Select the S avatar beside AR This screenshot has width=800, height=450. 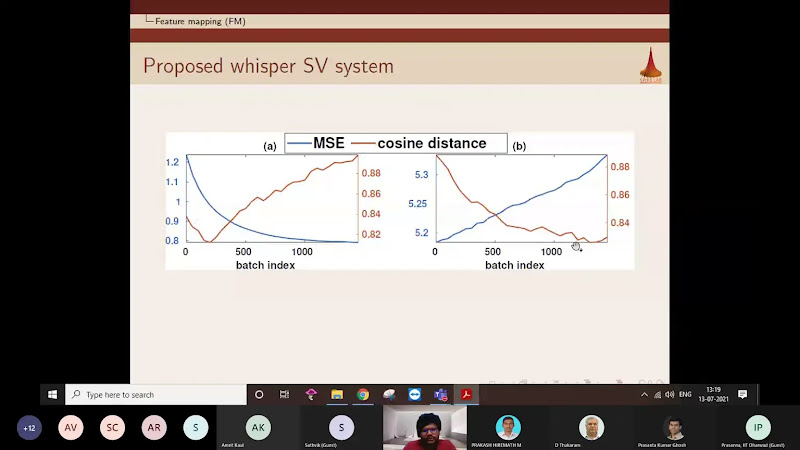pyautogui.click(x=195, y=428)
